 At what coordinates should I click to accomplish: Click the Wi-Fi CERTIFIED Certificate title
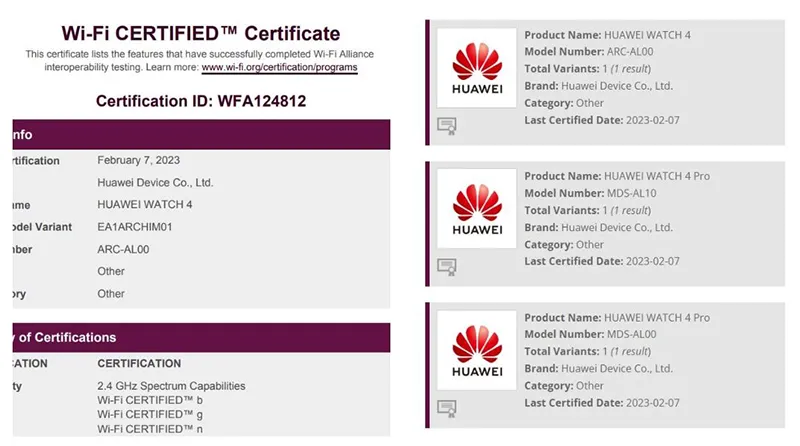click(200, 34)
